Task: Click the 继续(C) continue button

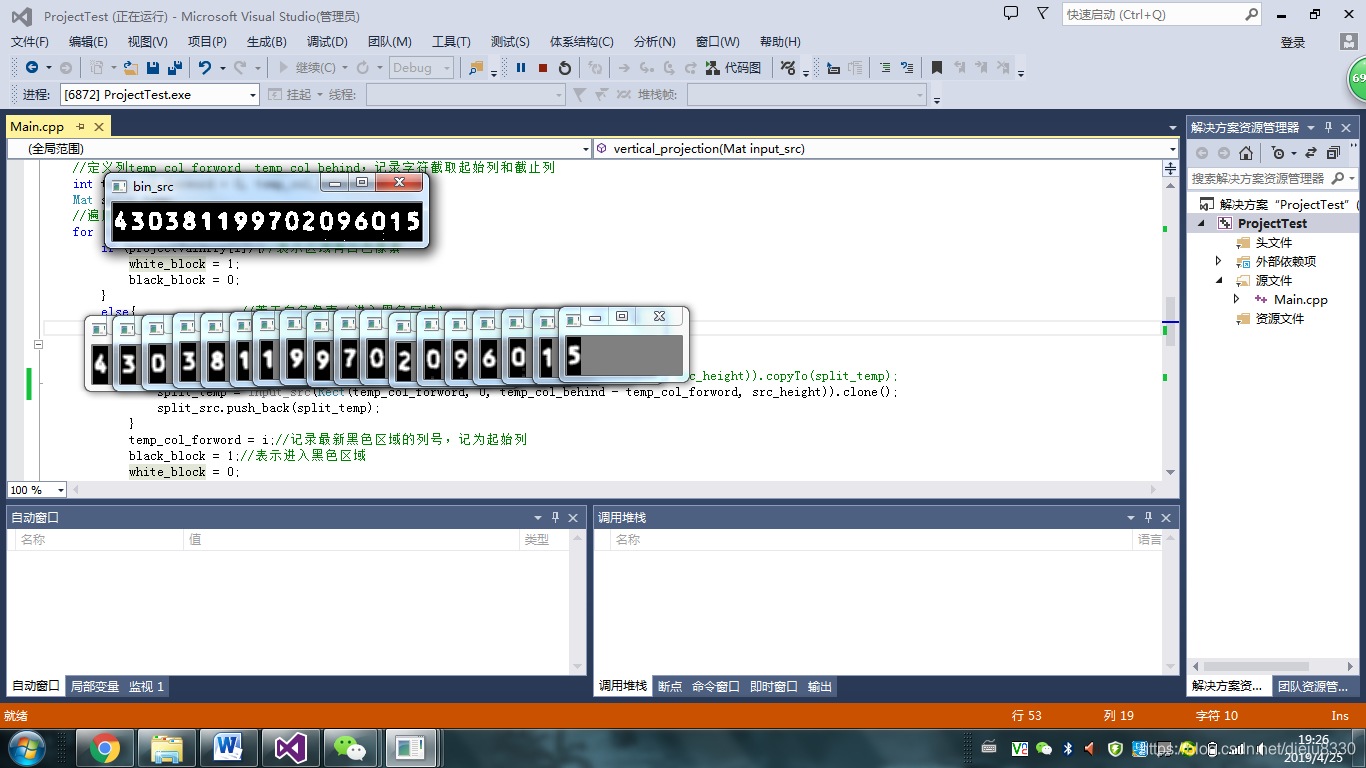Action: [x=309, y=68]
